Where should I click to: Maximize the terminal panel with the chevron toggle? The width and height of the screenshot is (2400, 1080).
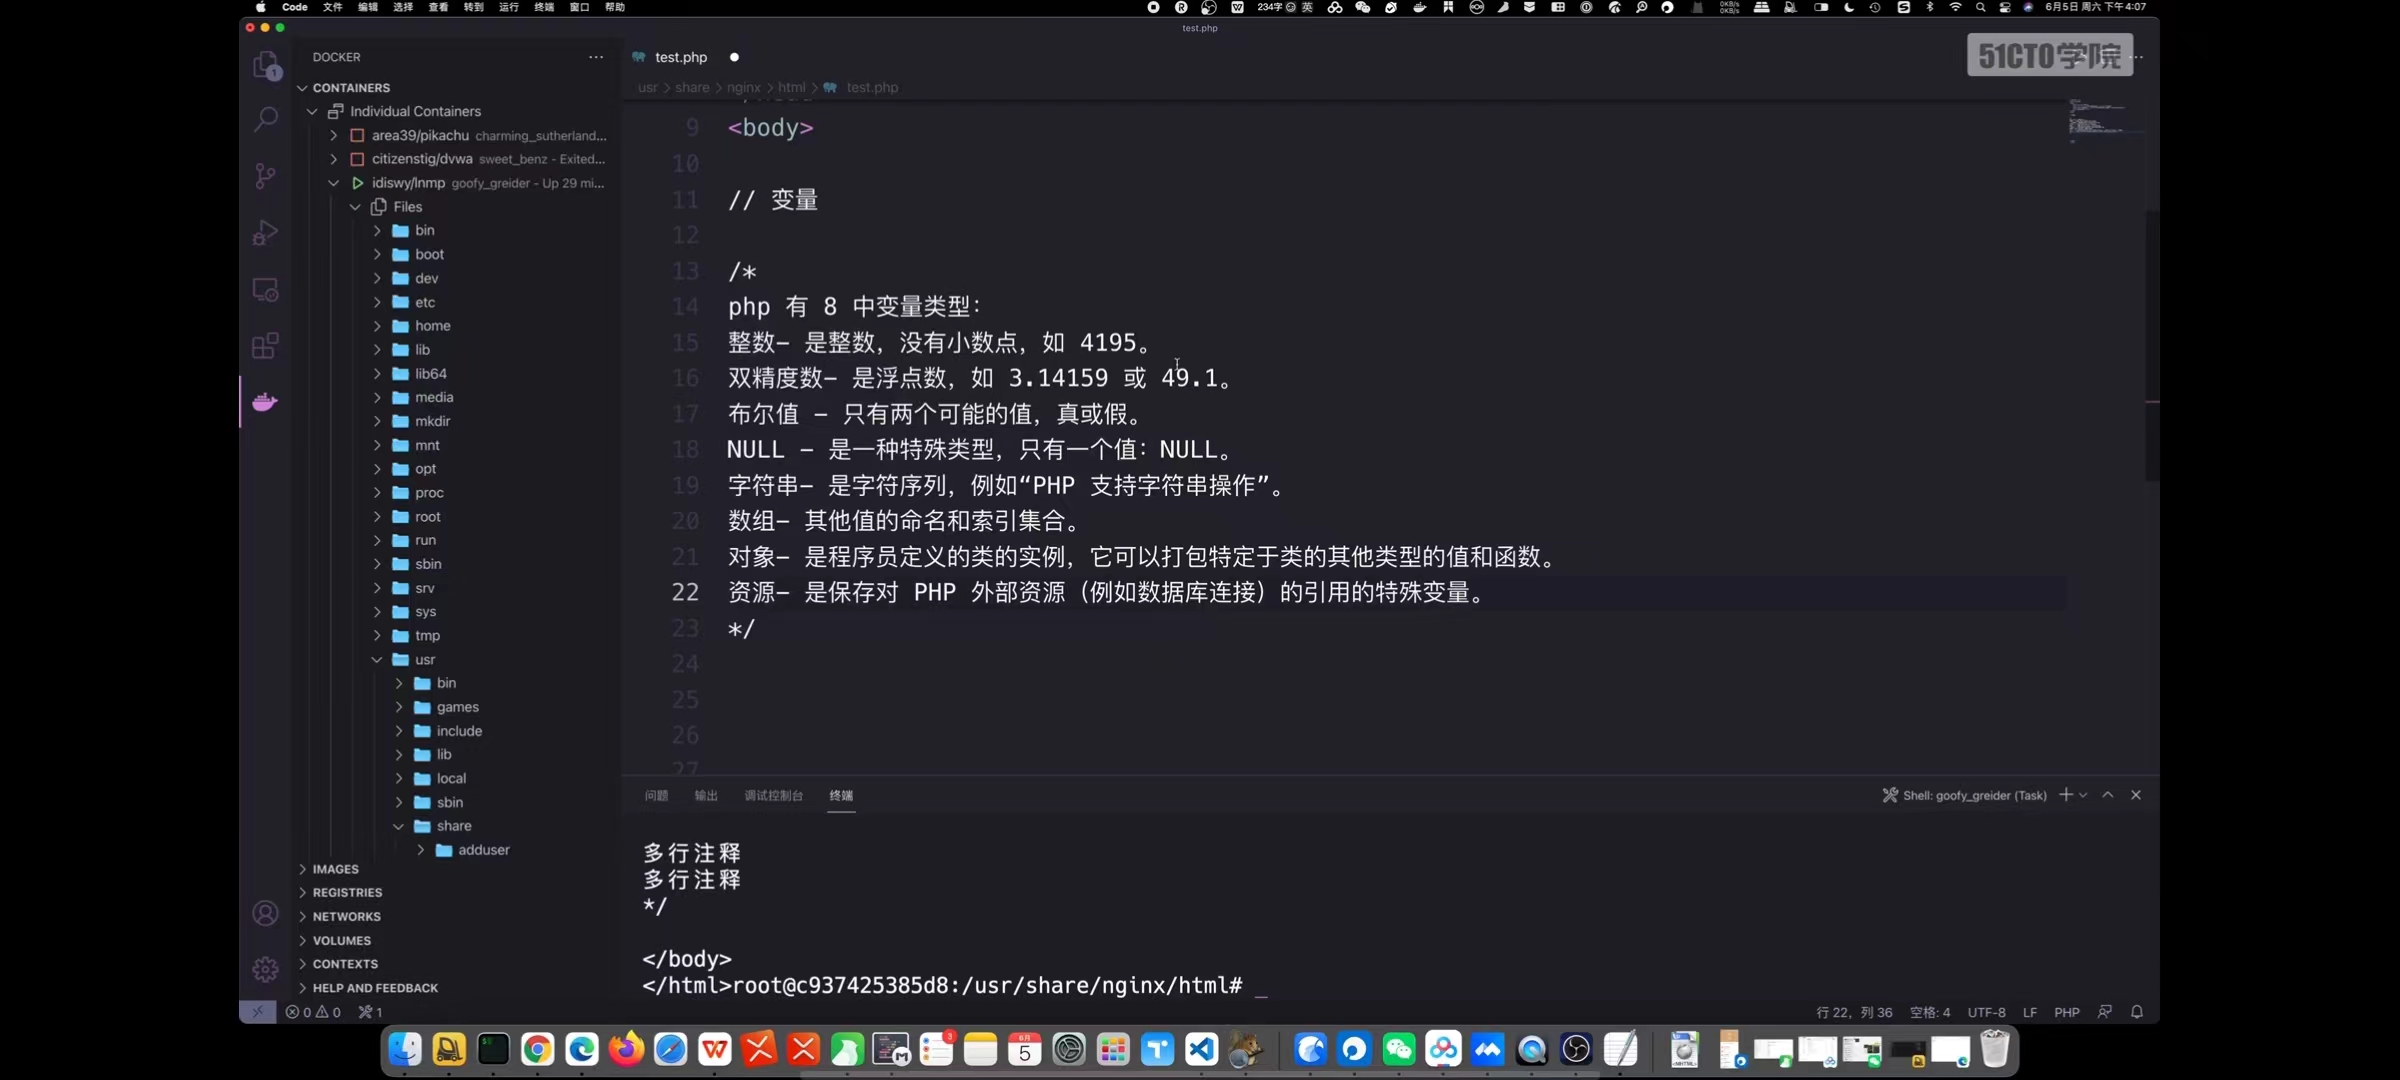tap(2107, 794)
